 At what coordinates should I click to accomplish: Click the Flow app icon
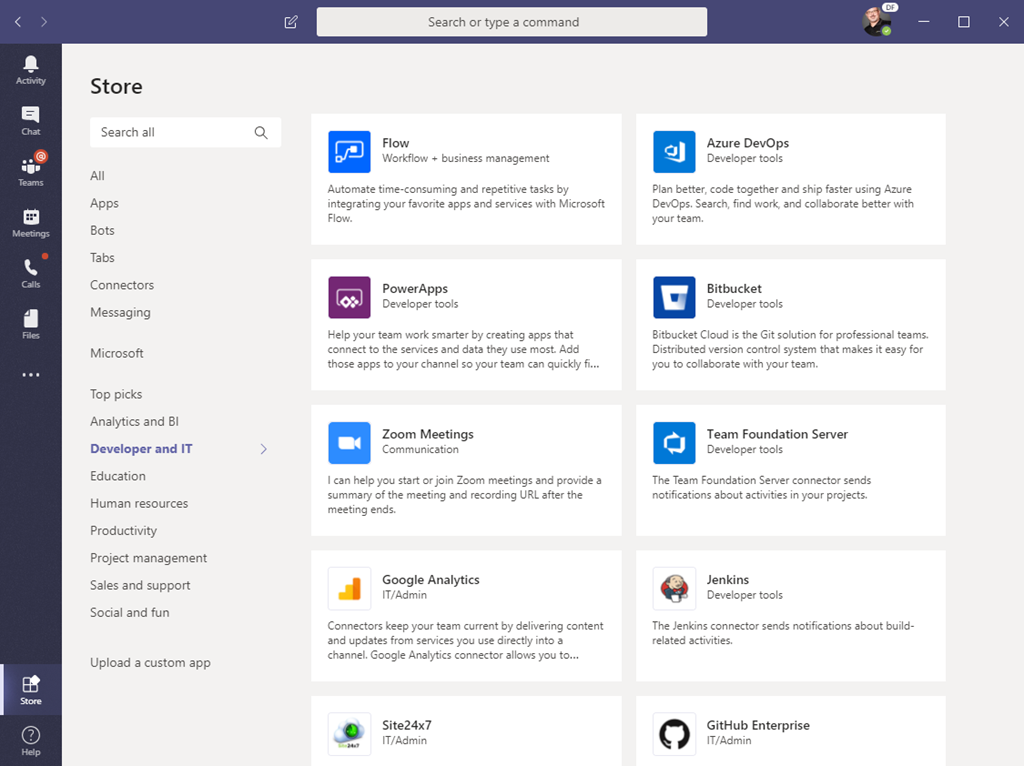(x=349, y=152)
